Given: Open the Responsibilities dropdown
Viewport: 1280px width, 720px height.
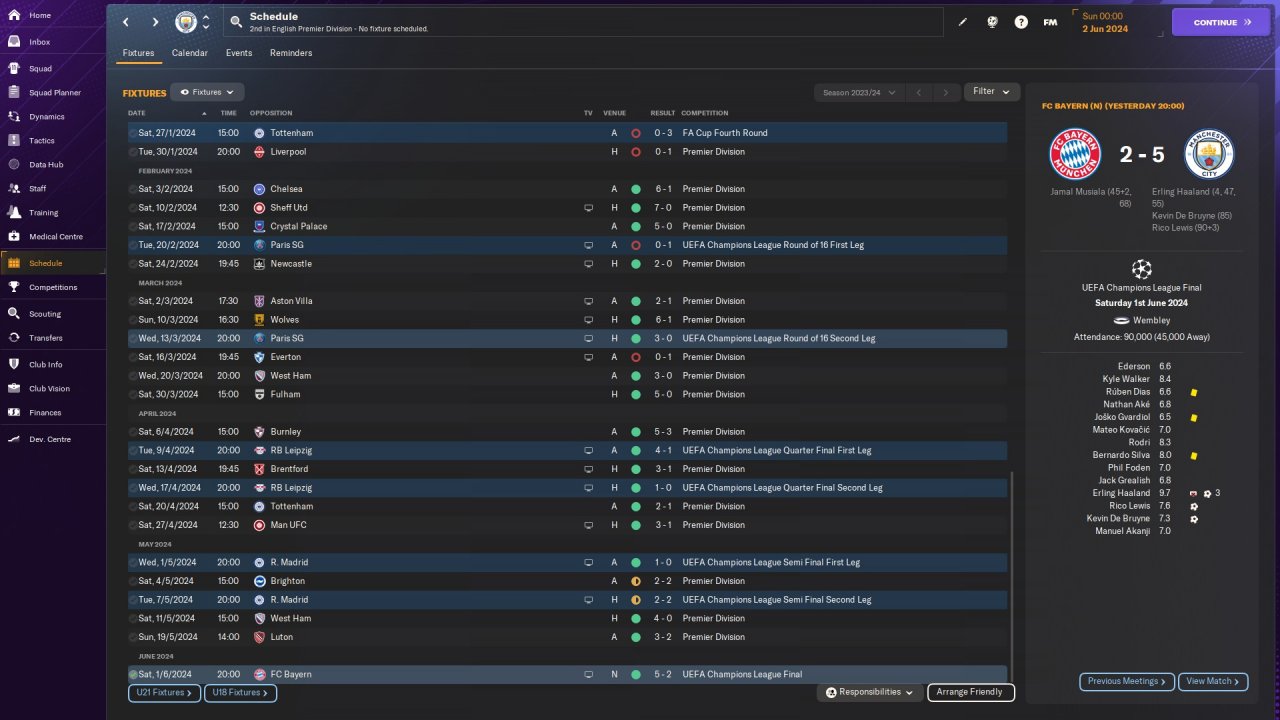Looking at the screenshot, I should pyautogui.click(x=870, y=692).
